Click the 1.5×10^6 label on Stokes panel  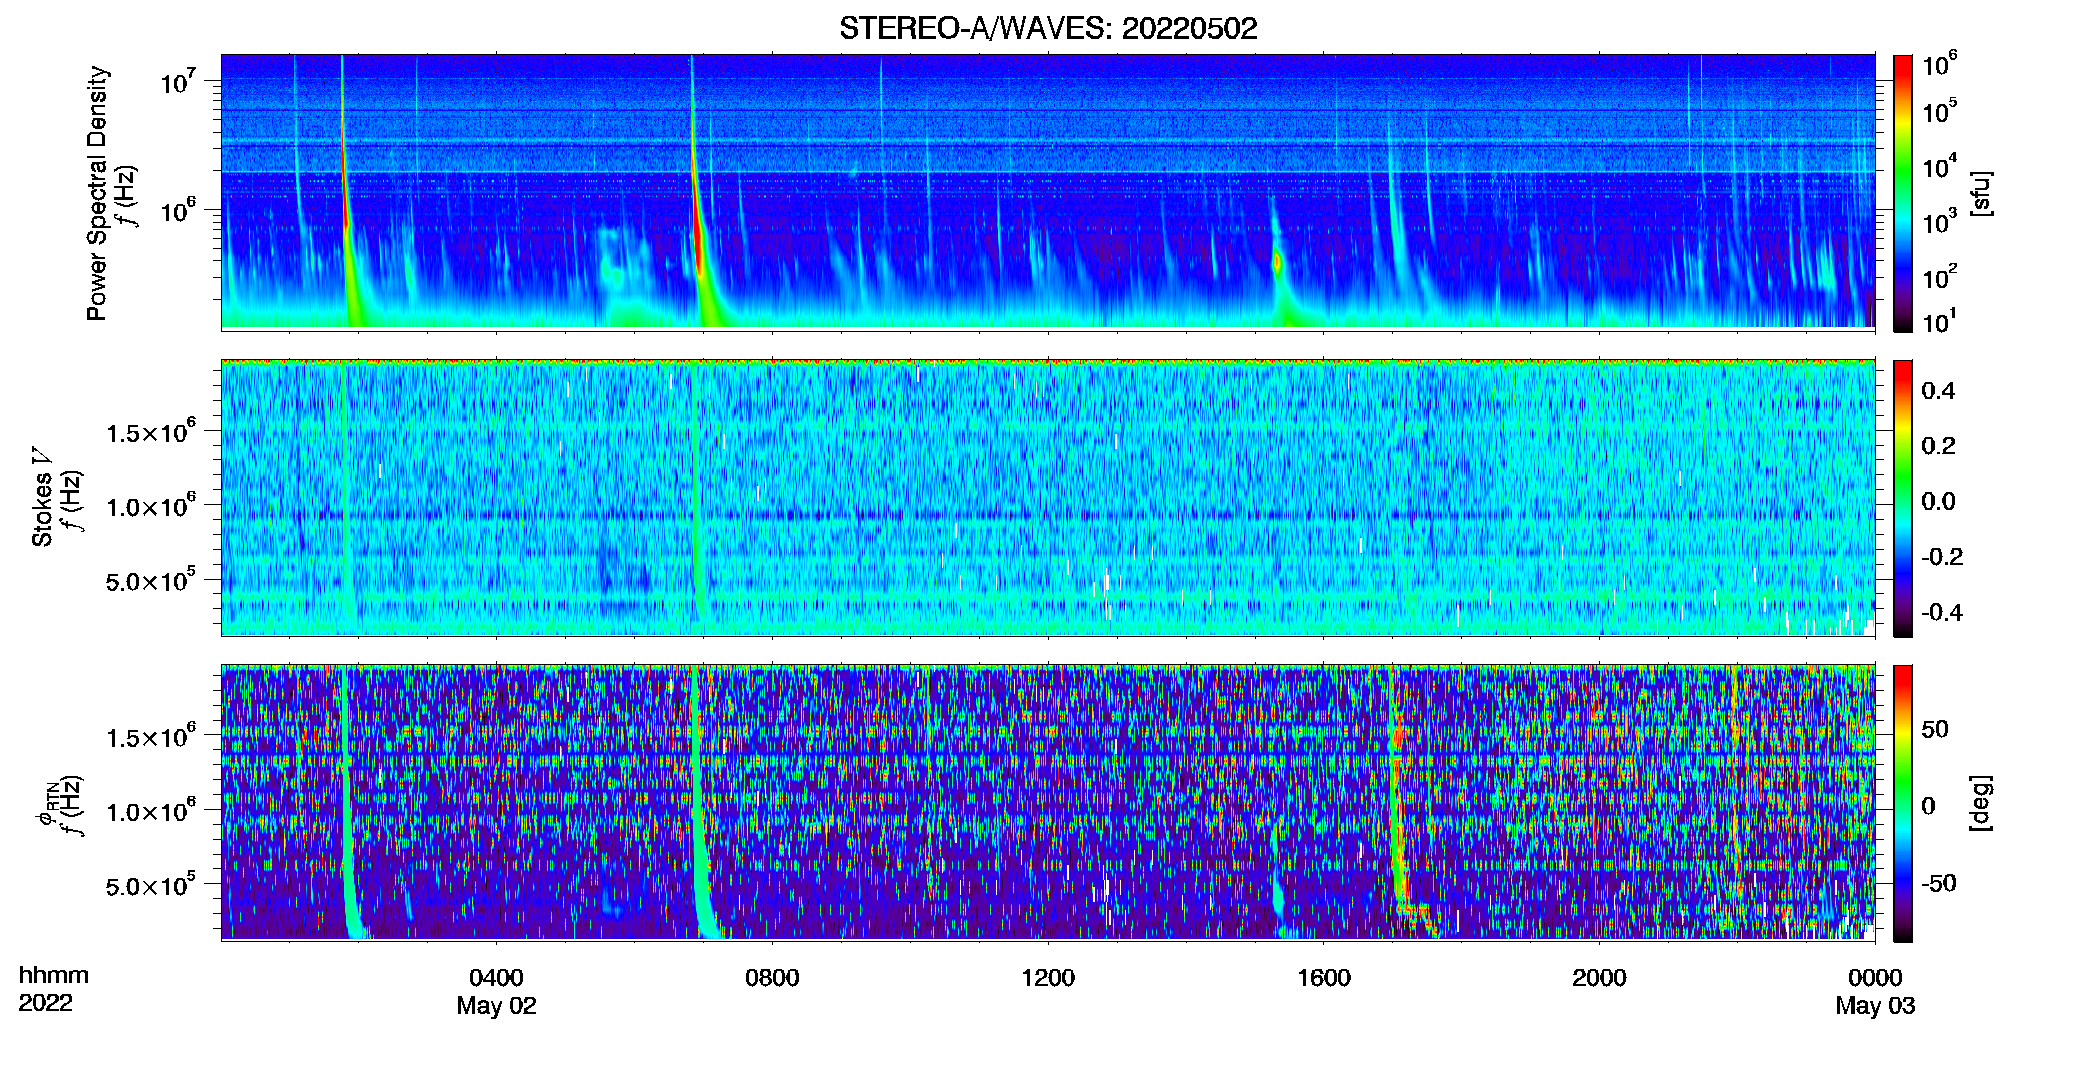(150, 432)
